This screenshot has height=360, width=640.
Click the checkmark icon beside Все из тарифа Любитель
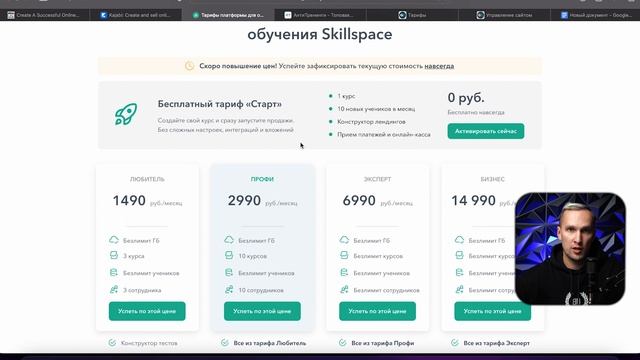coord(225,343)
